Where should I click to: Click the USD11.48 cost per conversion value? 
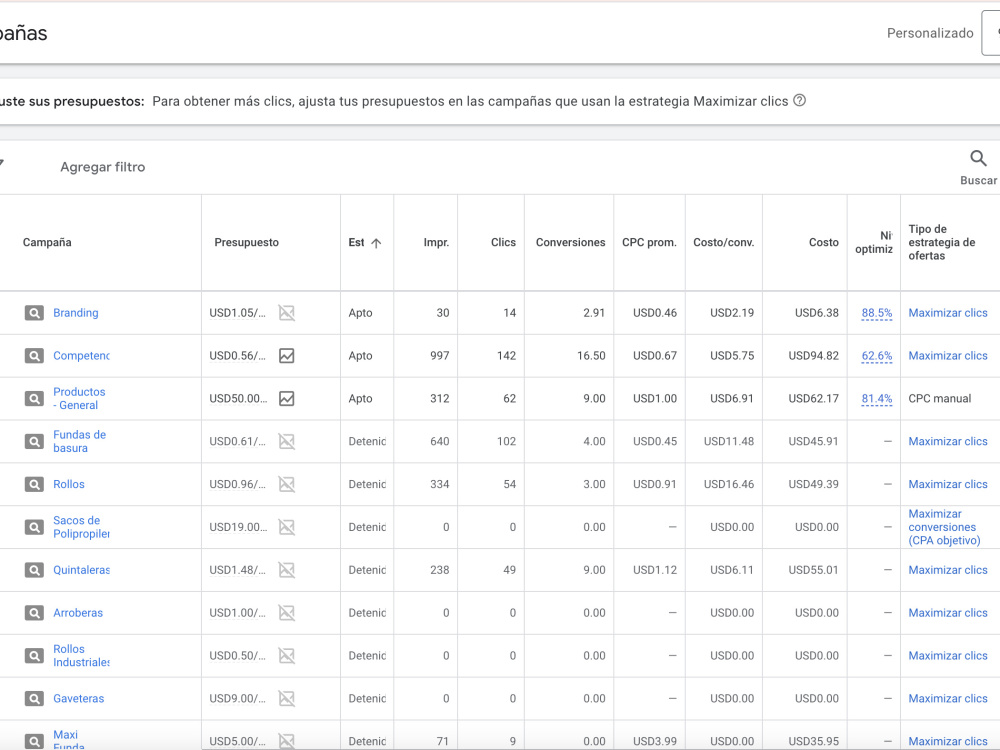coord(729,441)
